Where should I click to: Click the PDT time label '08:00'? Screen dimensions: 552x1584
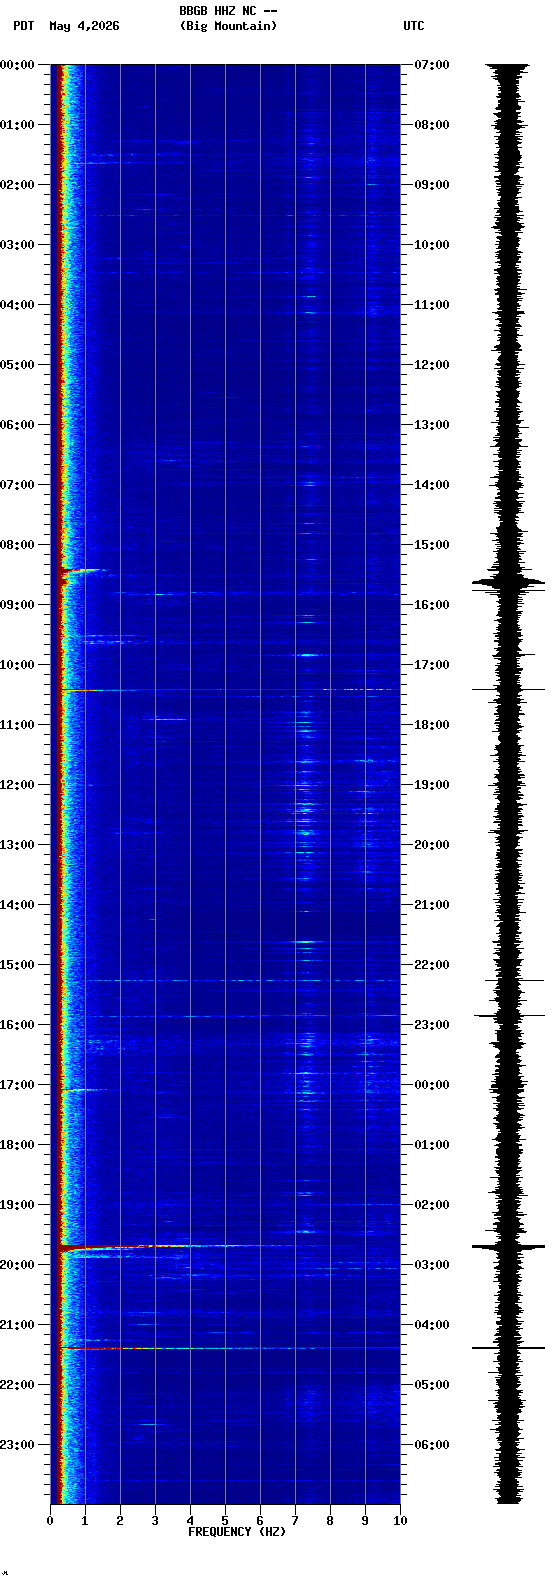coord(17,545)
